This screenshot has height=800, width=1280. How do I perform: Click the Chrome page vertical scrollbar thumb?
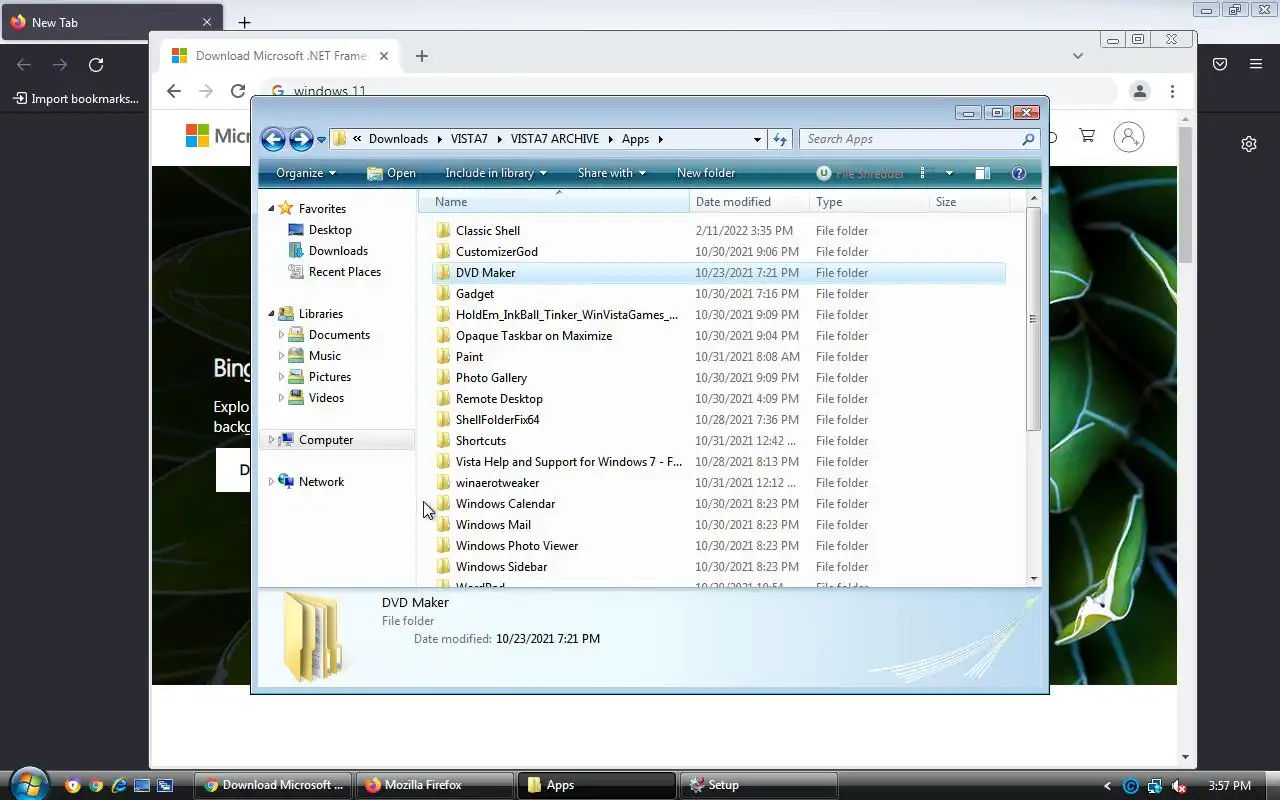tap(1186, 195)
